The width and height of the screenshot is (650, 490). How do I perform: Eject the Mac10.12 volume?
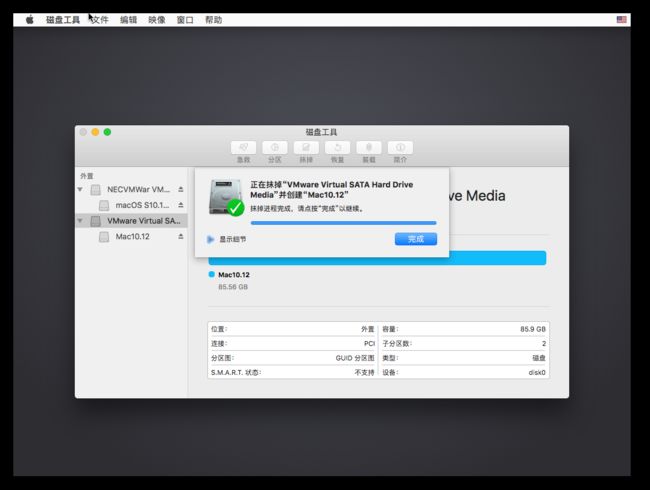pyautogui.click(x=181, y=236)
